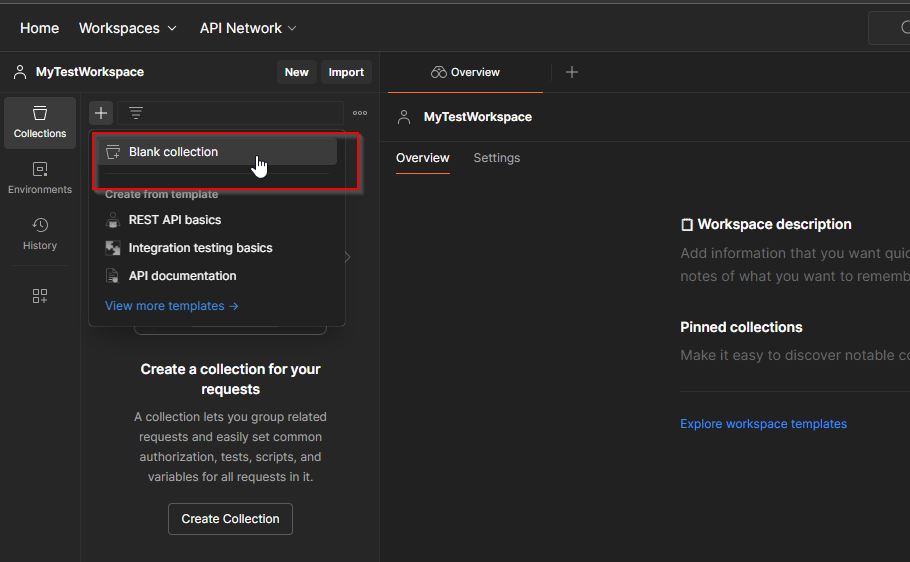Click the REST API basics template icon
The image size is (910, 562).
113,220
